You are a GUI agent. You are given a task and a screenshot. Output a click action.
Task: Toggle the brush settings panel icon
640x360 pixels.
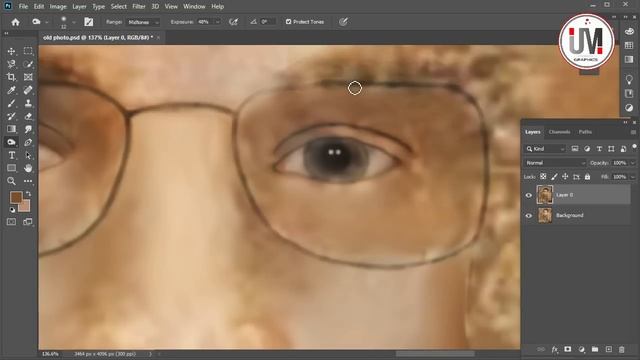pyautogui.click(x=89, y=22)
